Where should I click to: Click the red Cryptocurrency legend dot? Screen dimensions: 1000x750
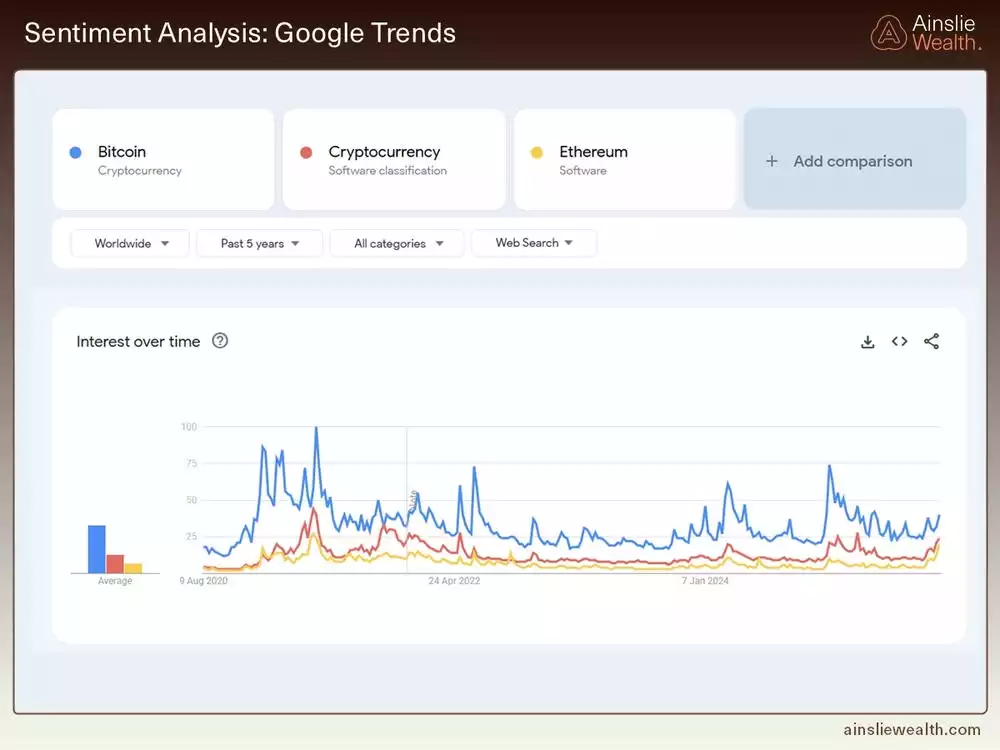pyautogui.click(x=306, y=152)
